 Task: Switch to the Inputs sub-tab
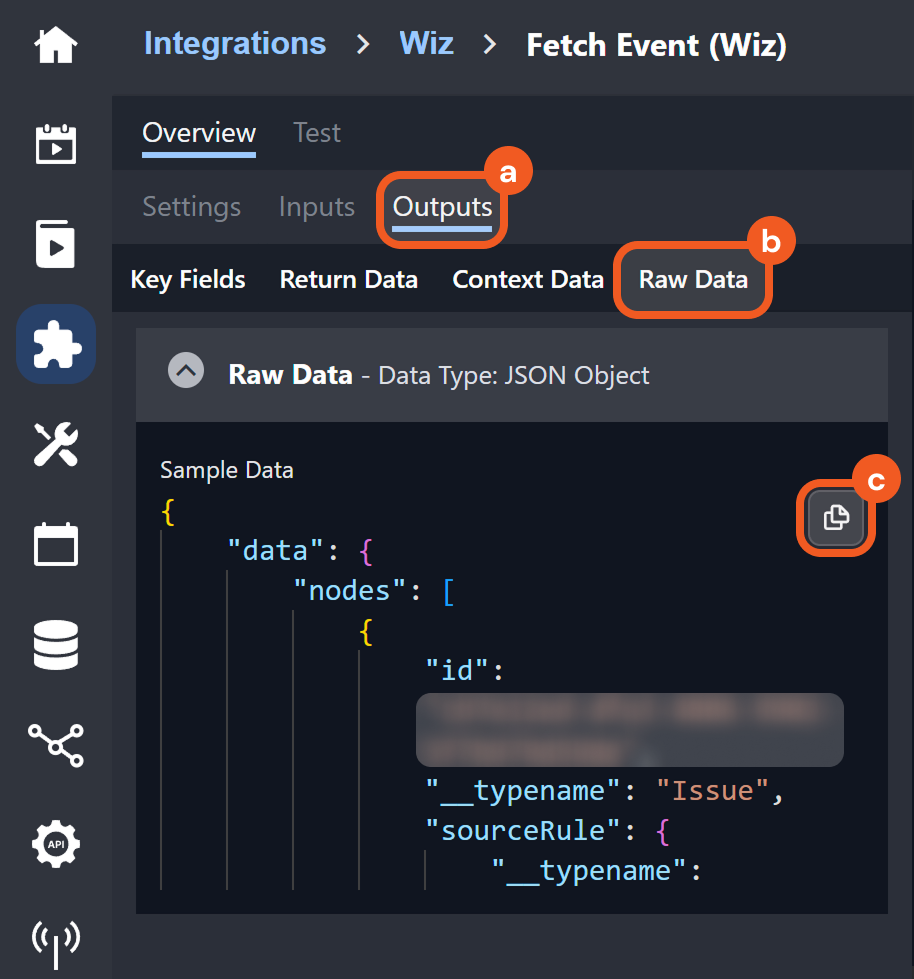coord(317,207)
